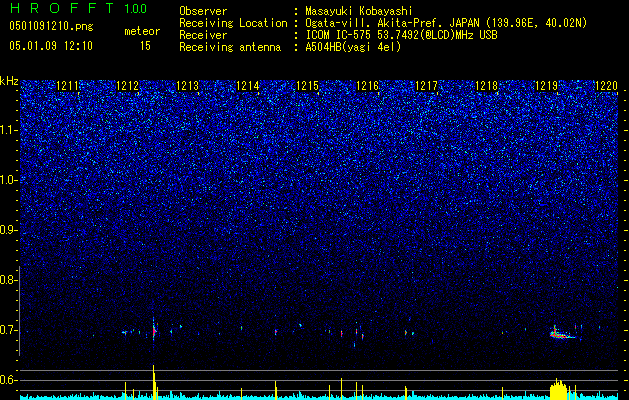The height and width of the screenshot is (400, 629).
Task: Click the 1212 time marker
Action: 128,86
